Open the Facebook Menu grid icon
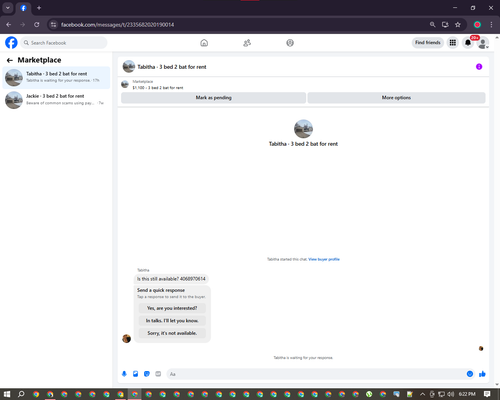Screen dimensions: 500x400 pyautogui.click(x=453, y=43)
